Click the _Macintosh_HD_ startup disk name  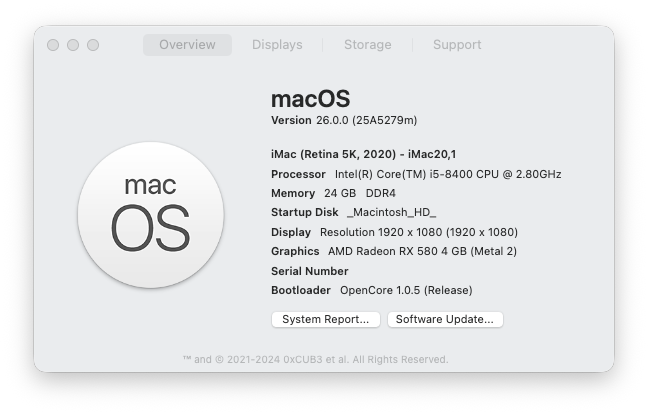[x=391, y=212]
